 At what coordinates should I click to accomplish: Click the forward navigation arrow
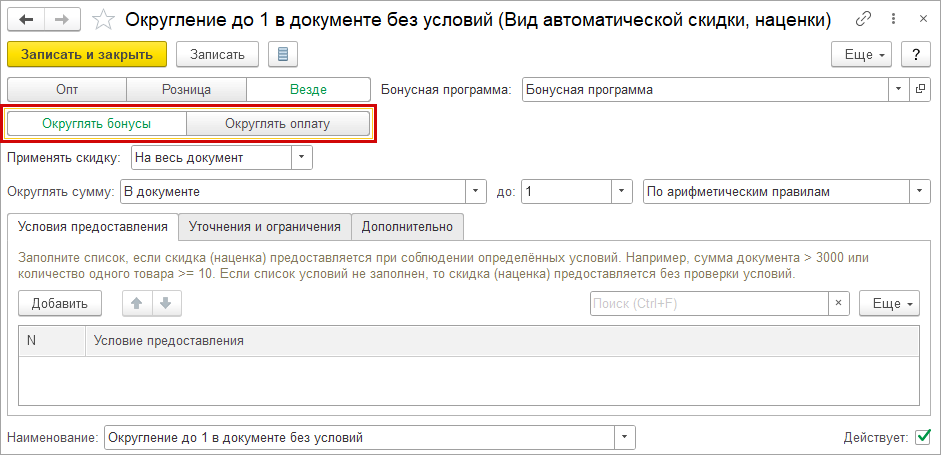[x=61, y=19]
